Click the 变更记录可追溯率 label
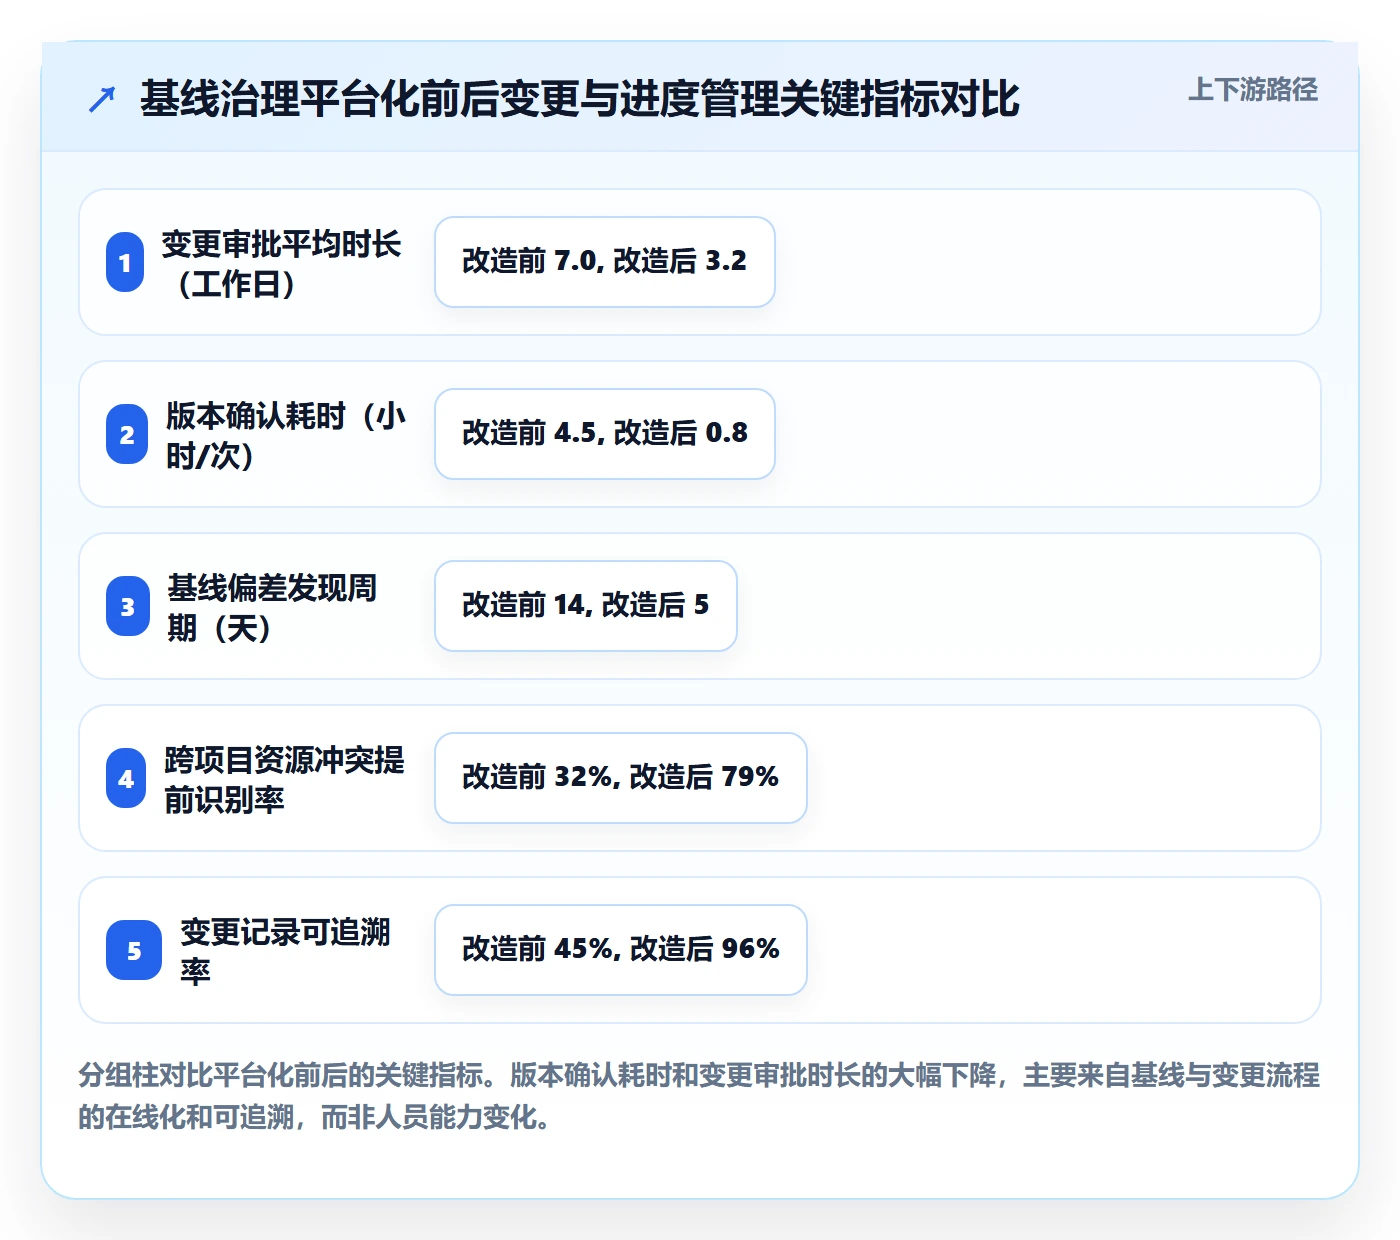Viewport: 1400px width, 1240px height. (286, 951)
